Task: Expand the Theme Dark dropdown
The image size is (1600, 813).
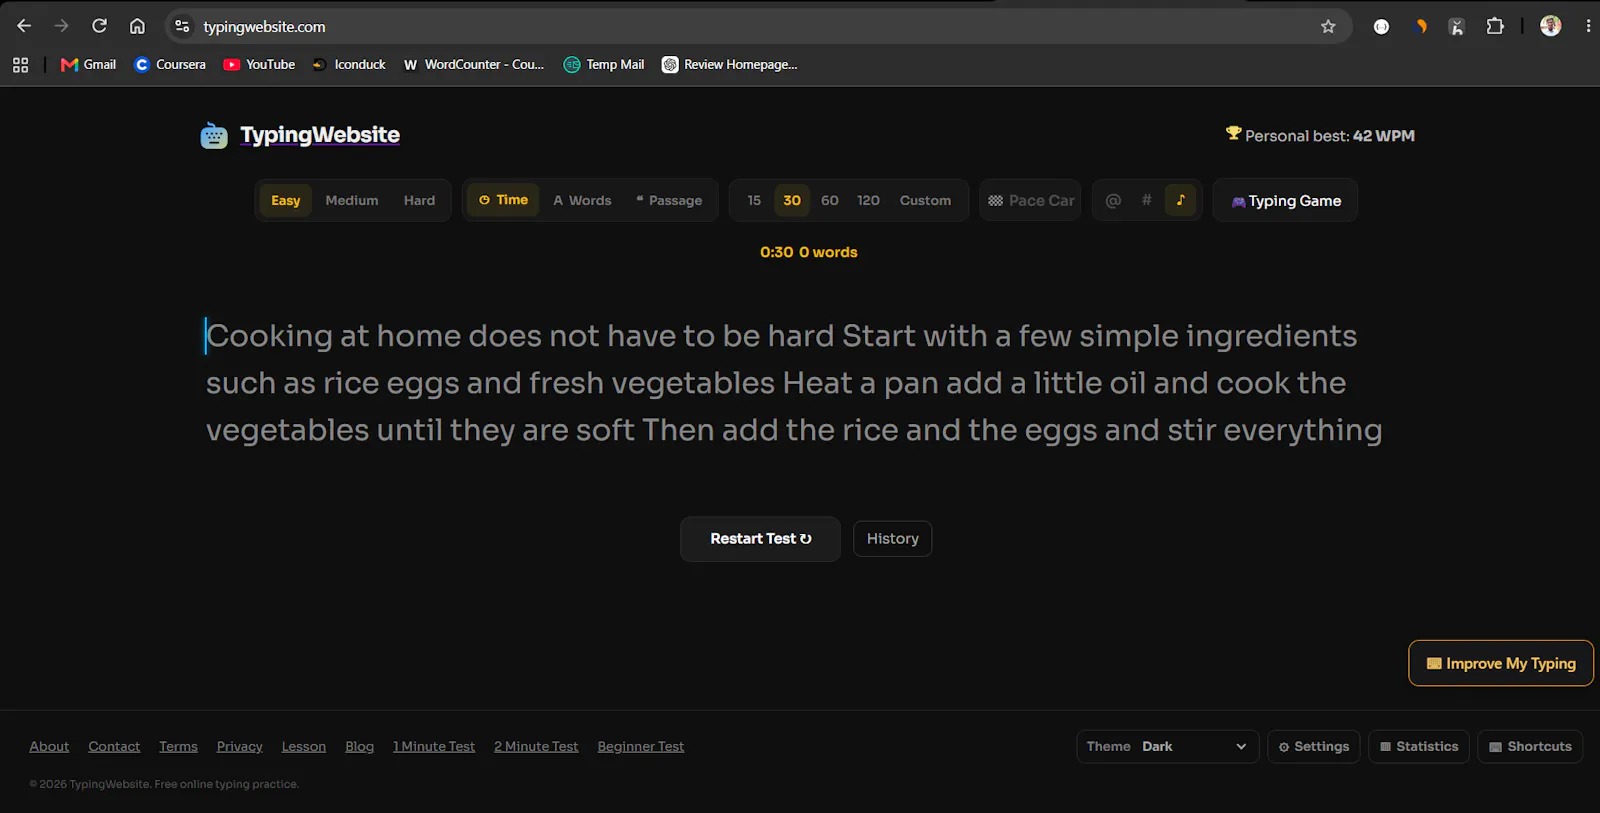Action: pos(1167,747)
